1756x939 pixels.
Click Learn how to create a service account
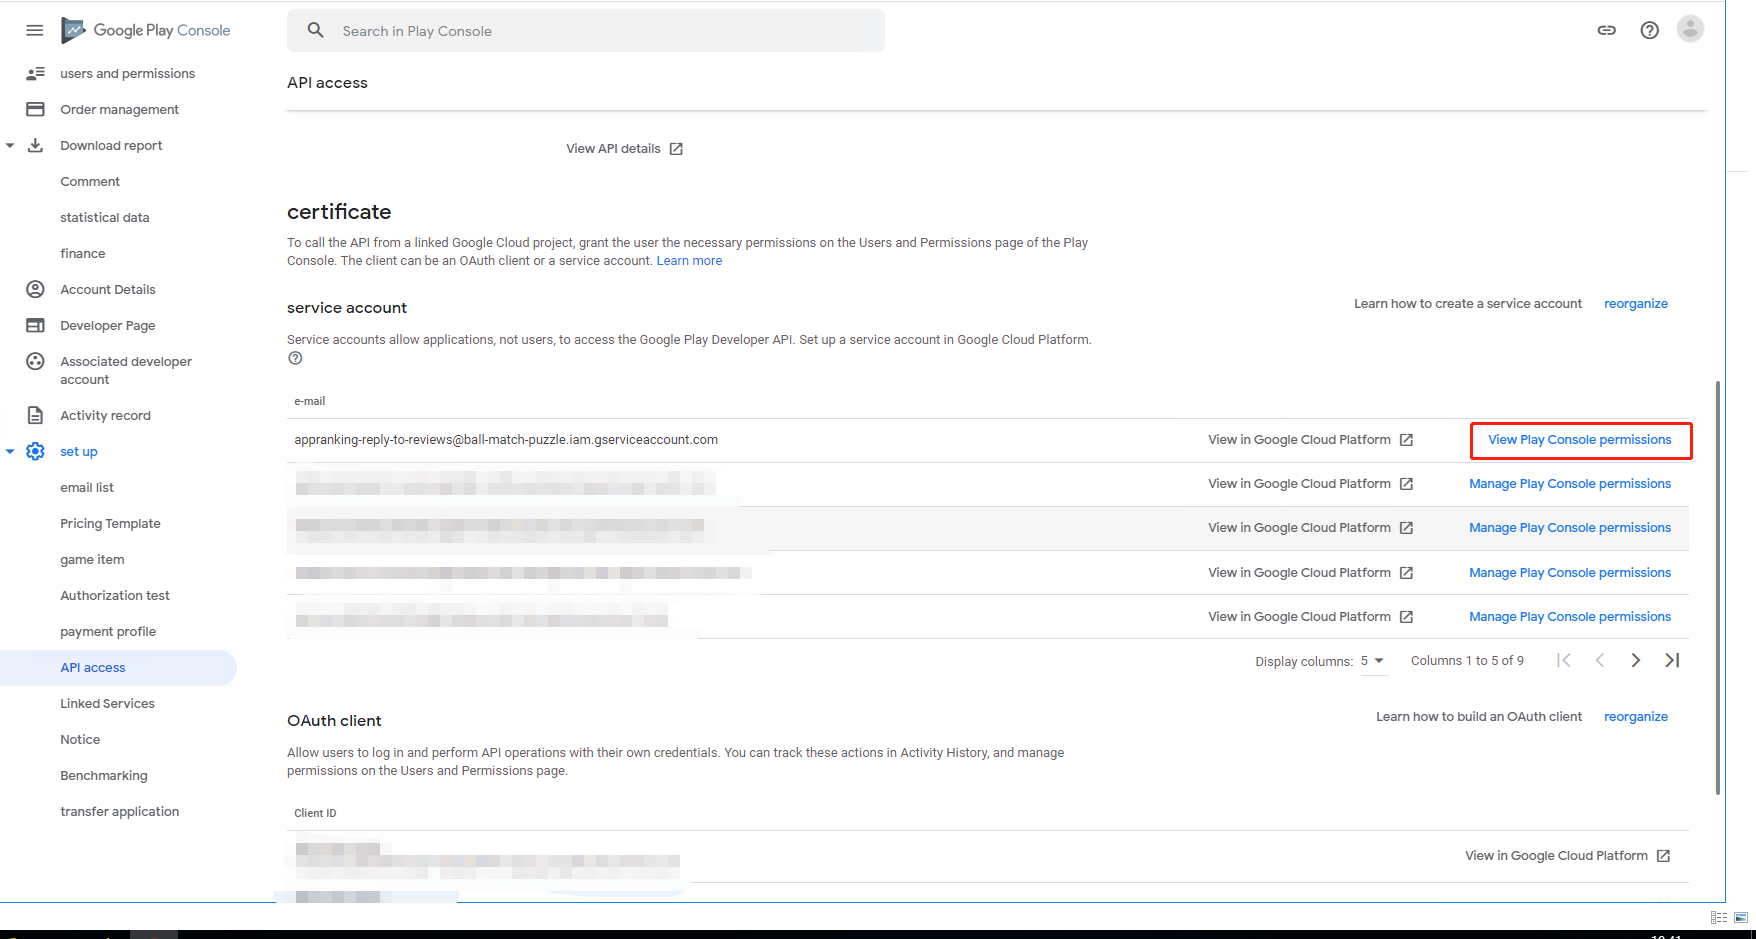(x=1467, y=304)
